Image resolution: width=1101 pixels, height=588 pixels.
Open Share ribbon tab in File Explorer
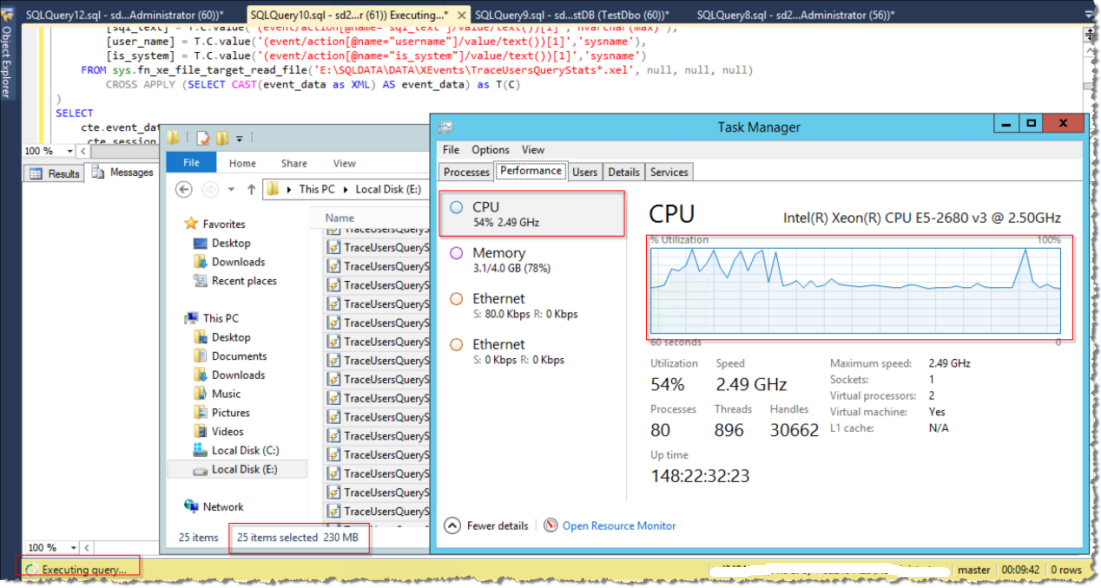coord(294,163)
